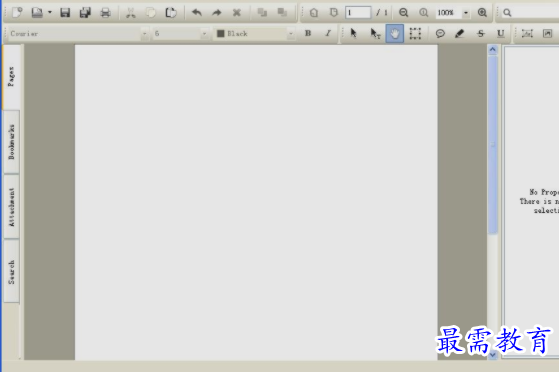Image resolution: width=559 pixels, height=372 pixels.
Task: Select the Hand tool
Action: (395, 34)
